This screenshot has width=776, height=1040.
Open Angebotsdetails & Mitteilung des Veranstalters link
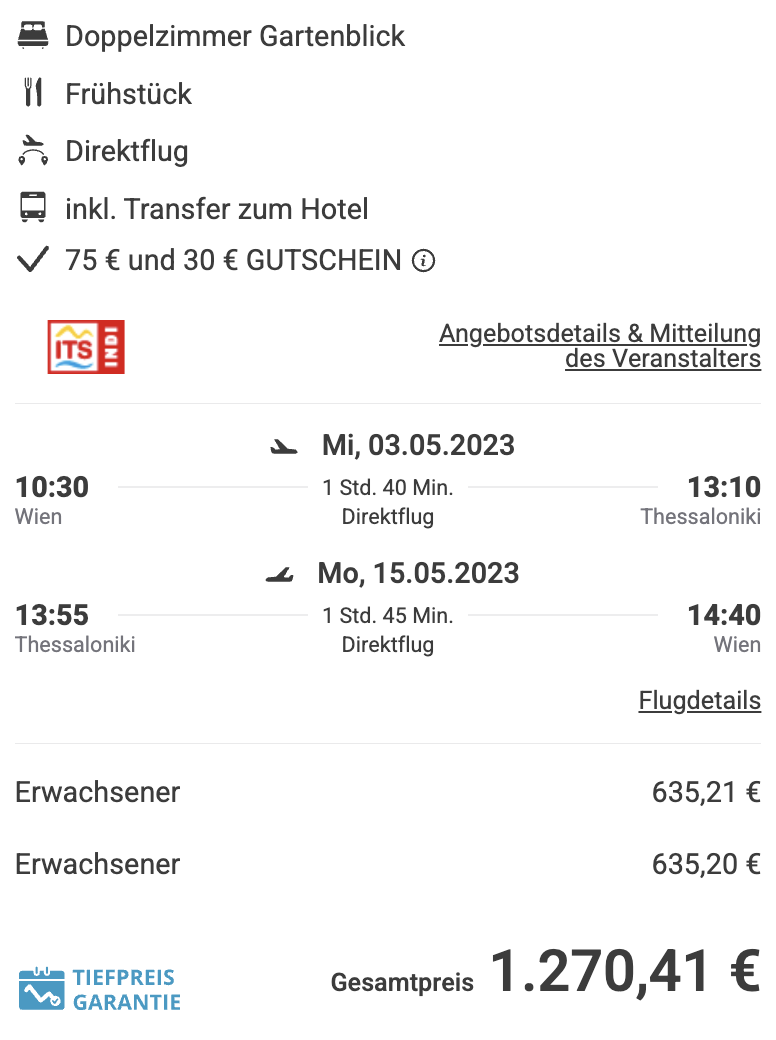[600, 346]
